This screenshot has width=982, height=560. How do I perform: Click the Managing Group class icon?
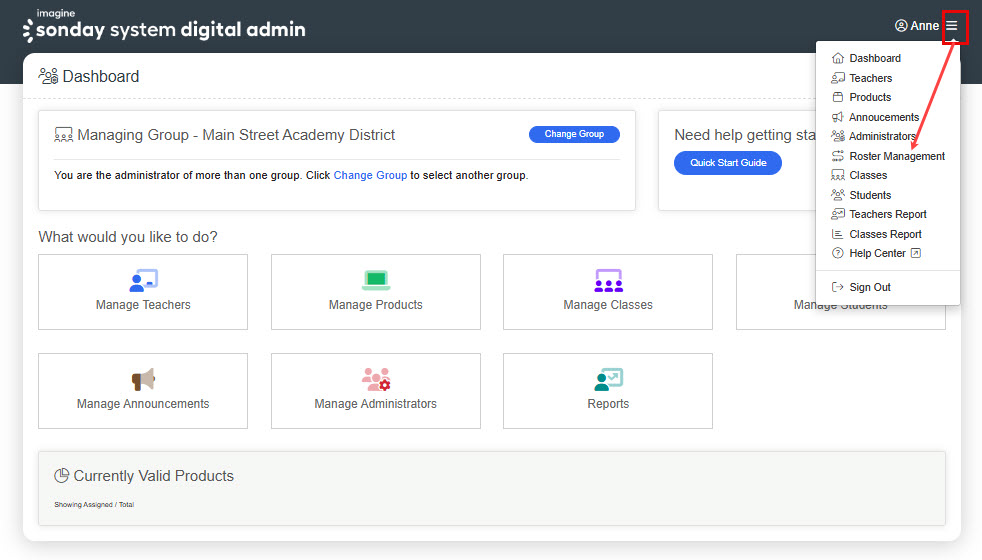63,135
